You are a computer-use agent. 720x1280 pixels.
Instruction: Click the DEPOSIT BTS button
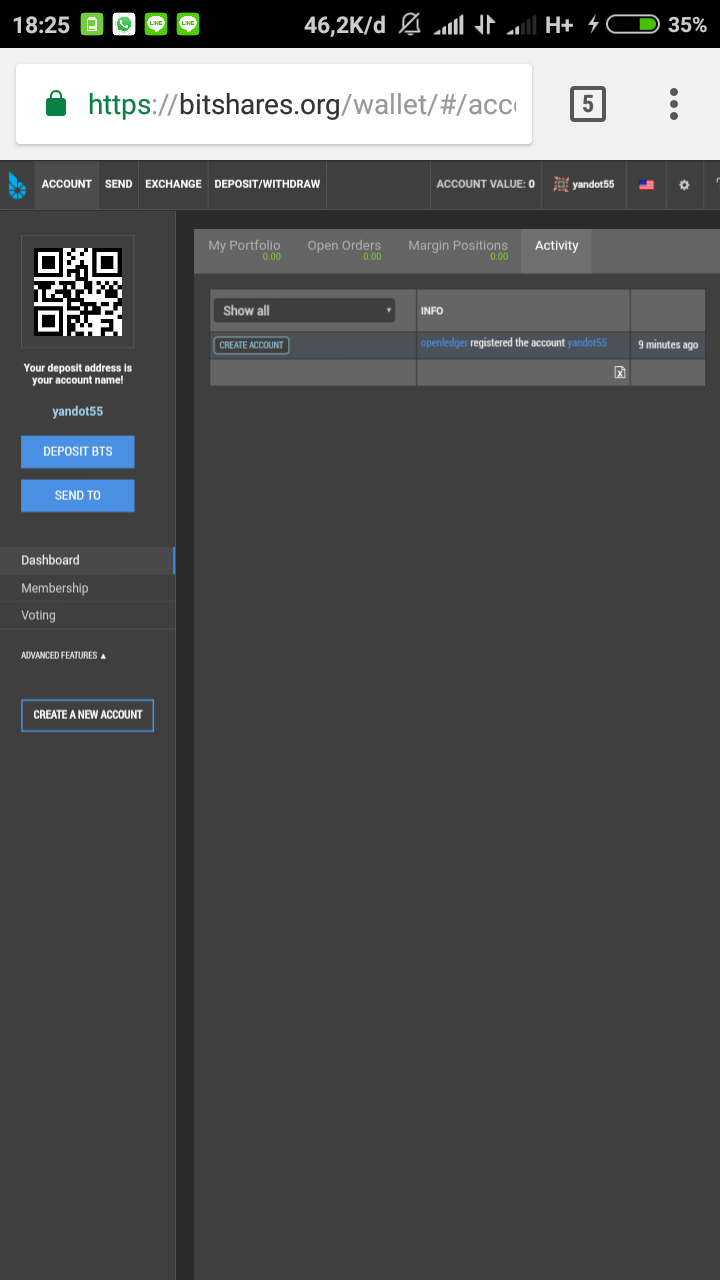click(78, 452)
